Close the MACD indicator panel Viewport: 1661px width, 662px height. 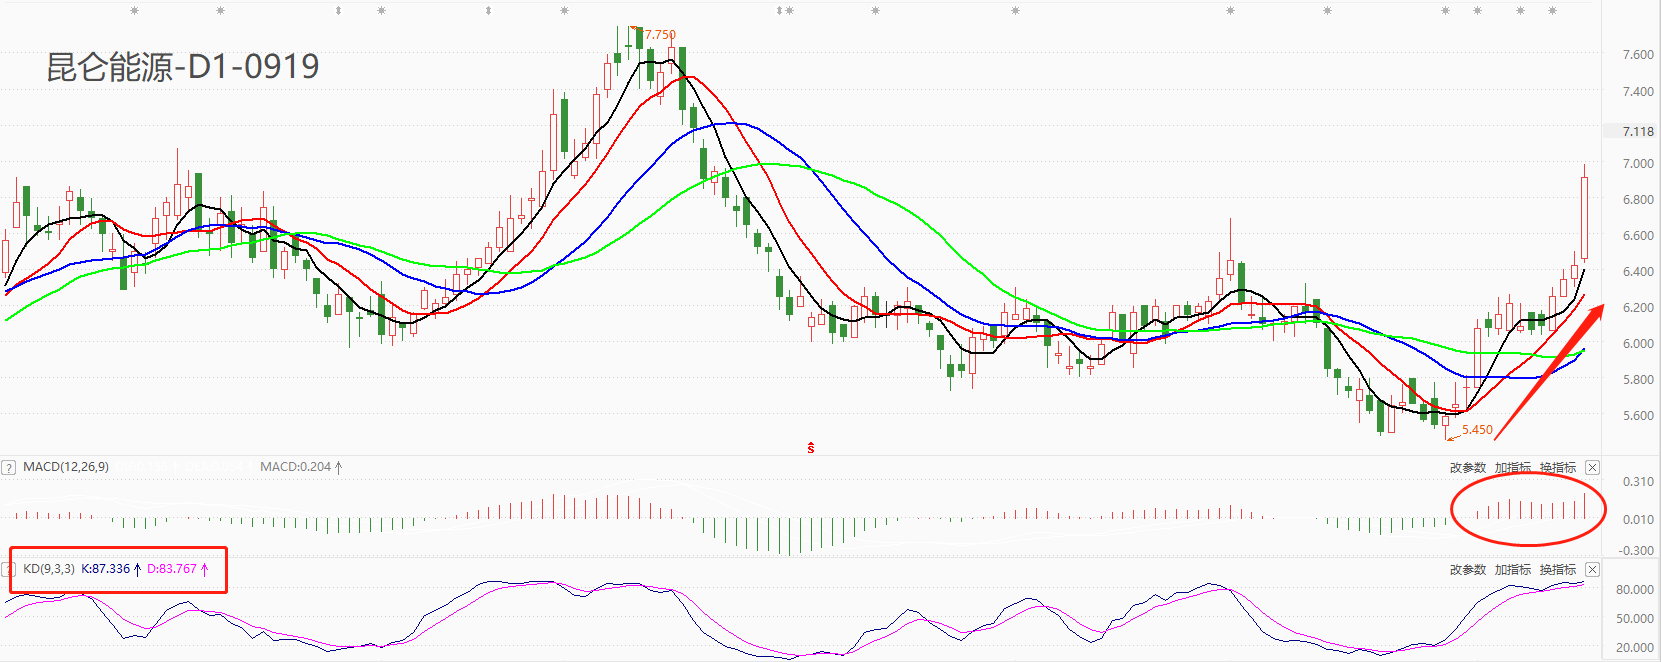[x=1592, y=467]
